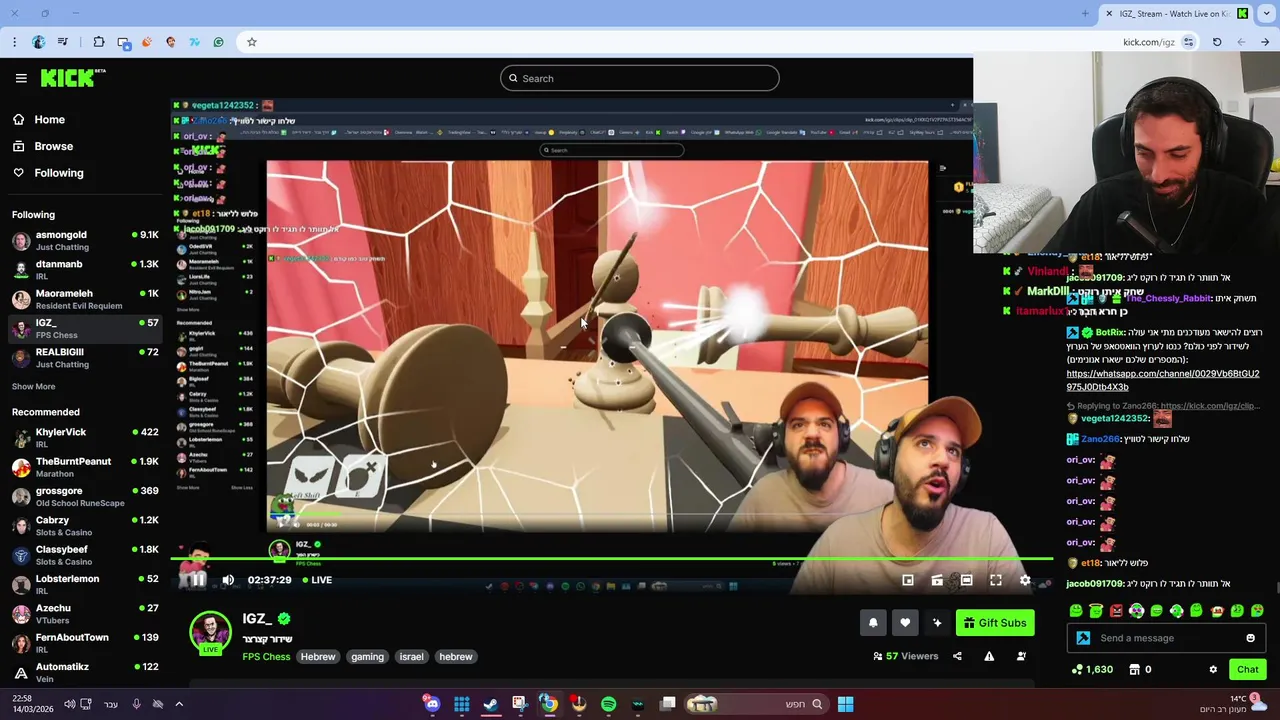
Task: Jump to LIVE in player
Action: point(316,580)
